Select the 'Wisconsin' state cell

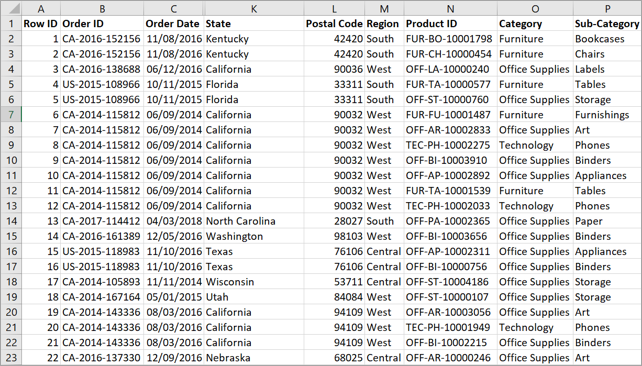[254, 282]
